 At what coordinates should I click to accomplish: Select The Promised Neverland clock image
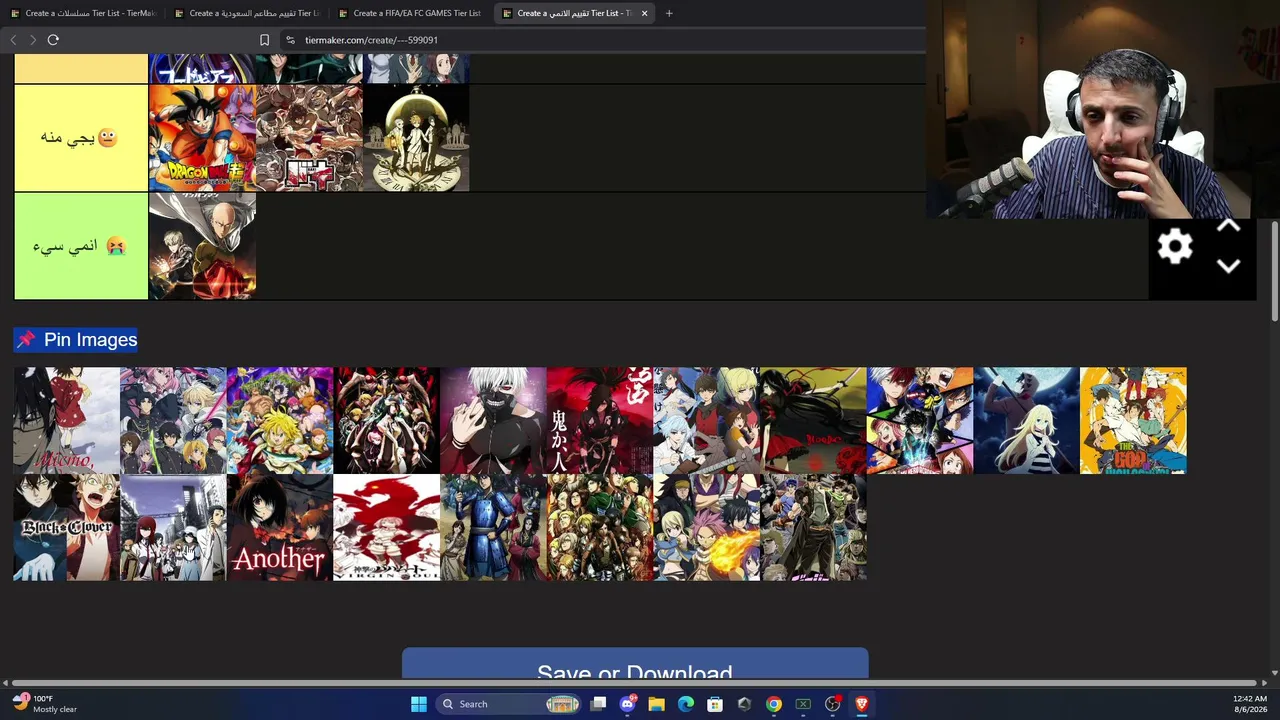416,138
